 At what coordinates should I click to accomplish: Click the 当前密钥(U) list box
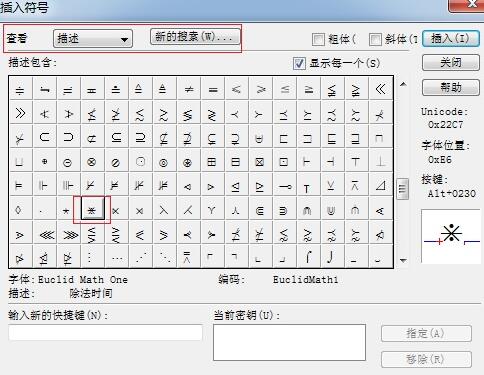289,343
